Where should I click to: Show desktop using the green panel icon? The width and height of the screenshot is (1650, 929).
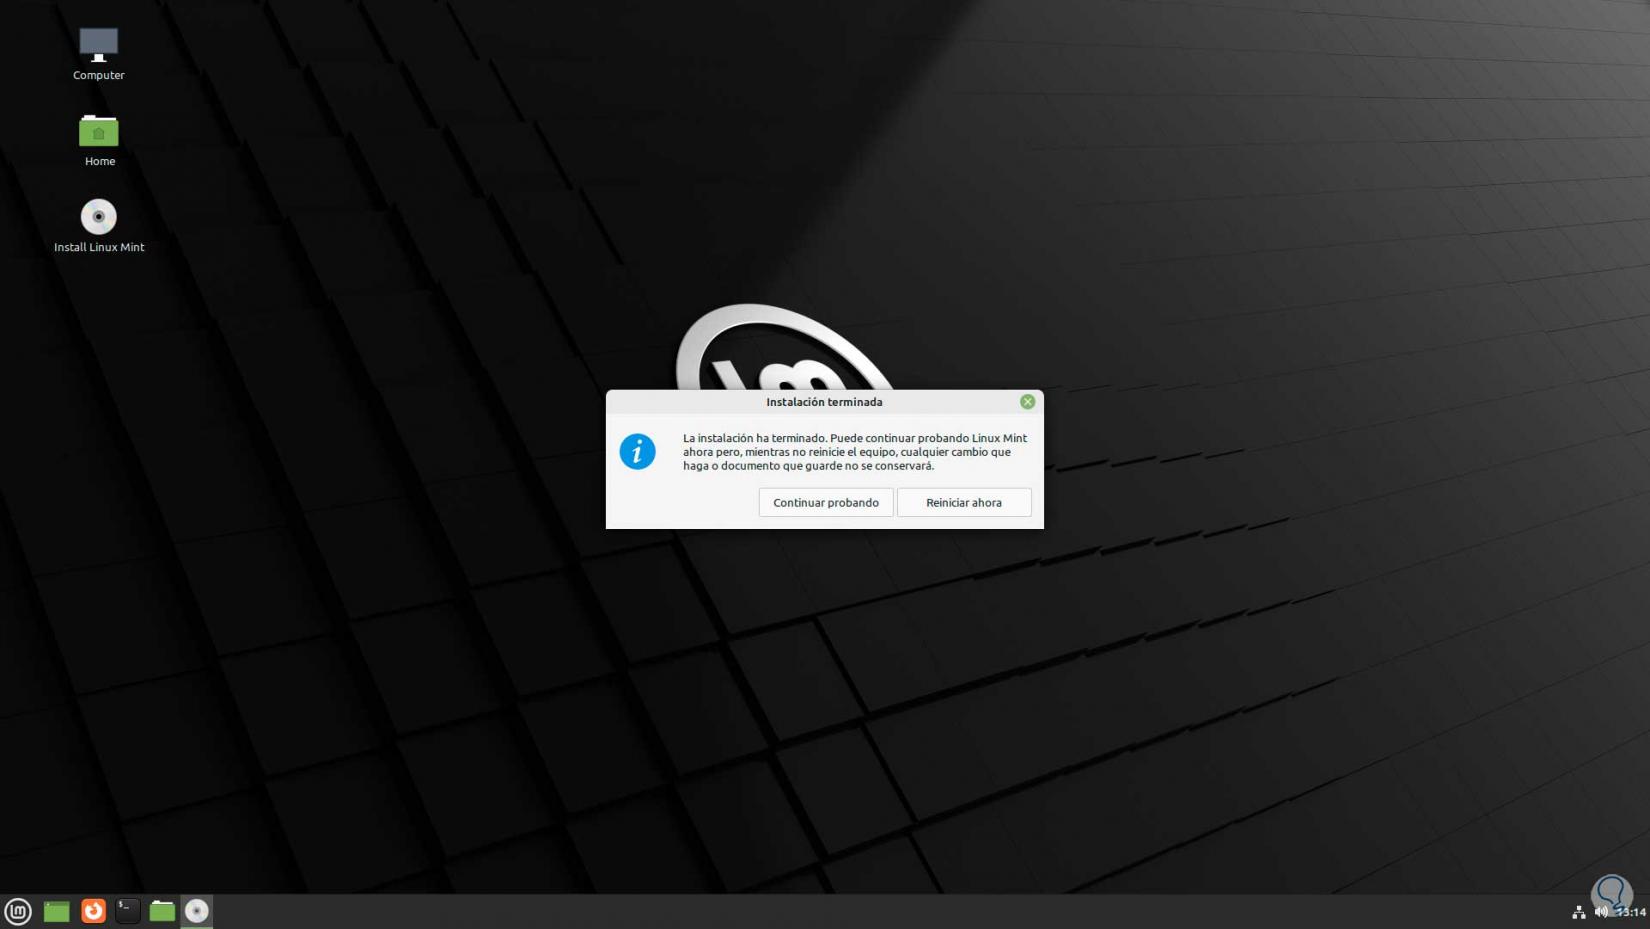pos(56,911)
